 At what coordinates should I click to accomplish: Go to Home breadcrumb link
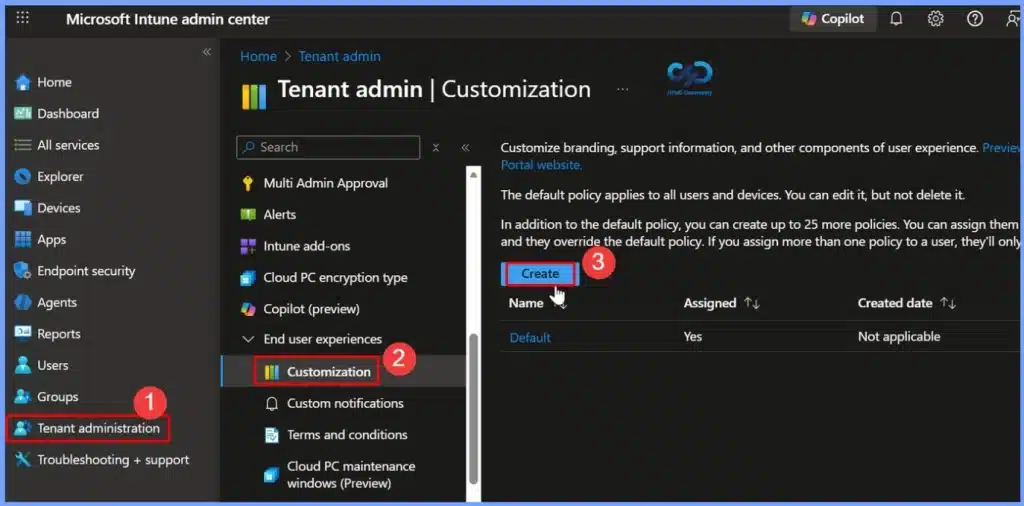pos(258,56)
